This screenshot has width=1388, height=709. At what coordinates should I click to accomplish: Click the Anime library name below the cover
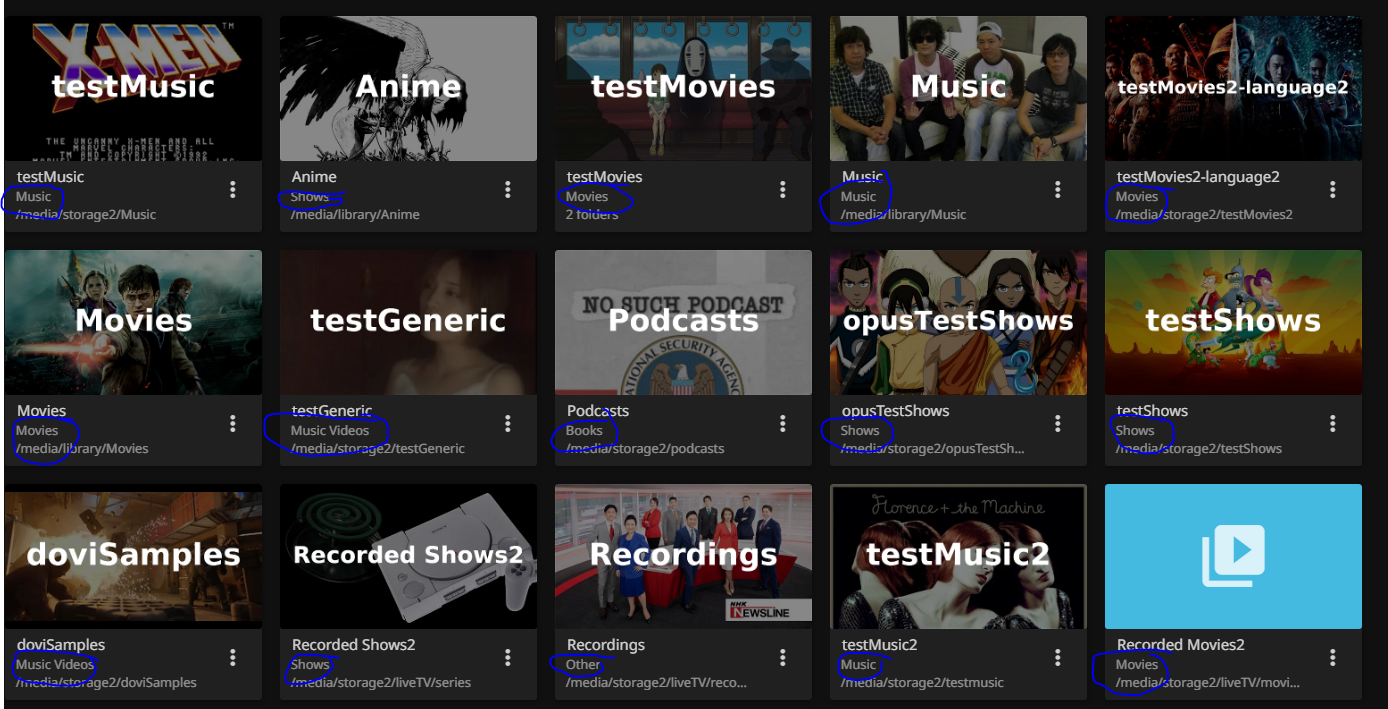point(314,177)
